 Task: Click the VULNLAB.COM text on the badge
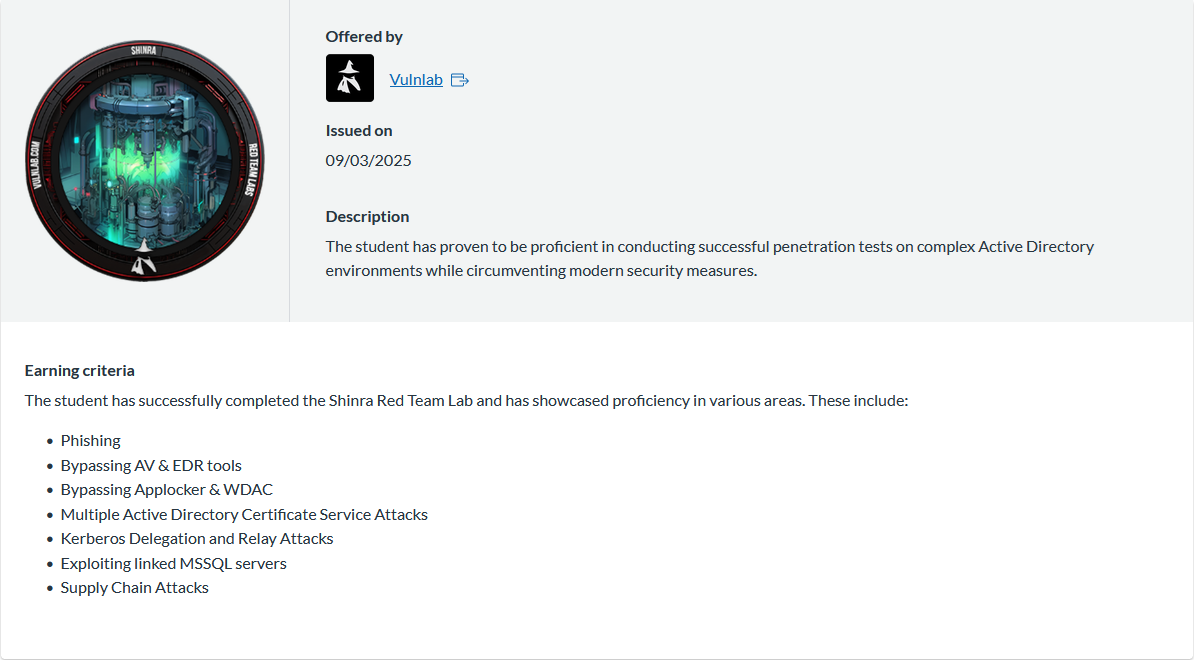pyautogui.click(x=36, y=164)
